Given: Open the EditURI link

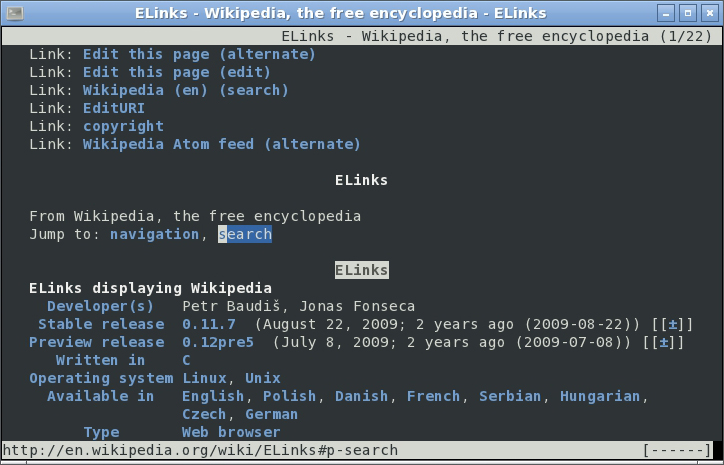Looking at the screenshot, I should pyautogui.click(x=114, y=109).
